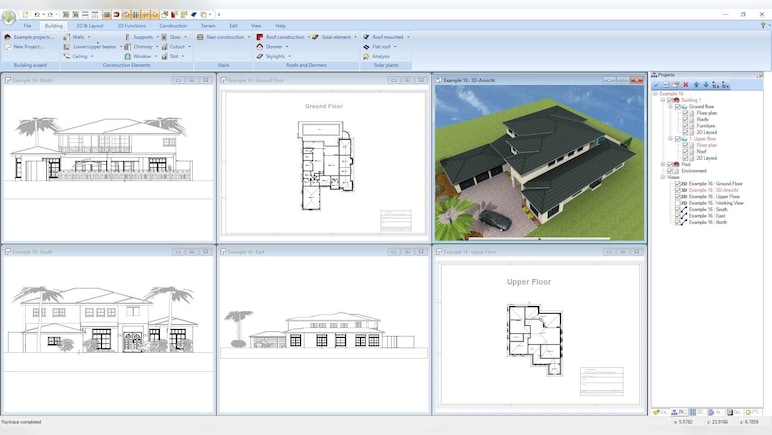Click the red magnet snap icon
This screenshot has height=435, width=772.
click(x=116, y=15)
